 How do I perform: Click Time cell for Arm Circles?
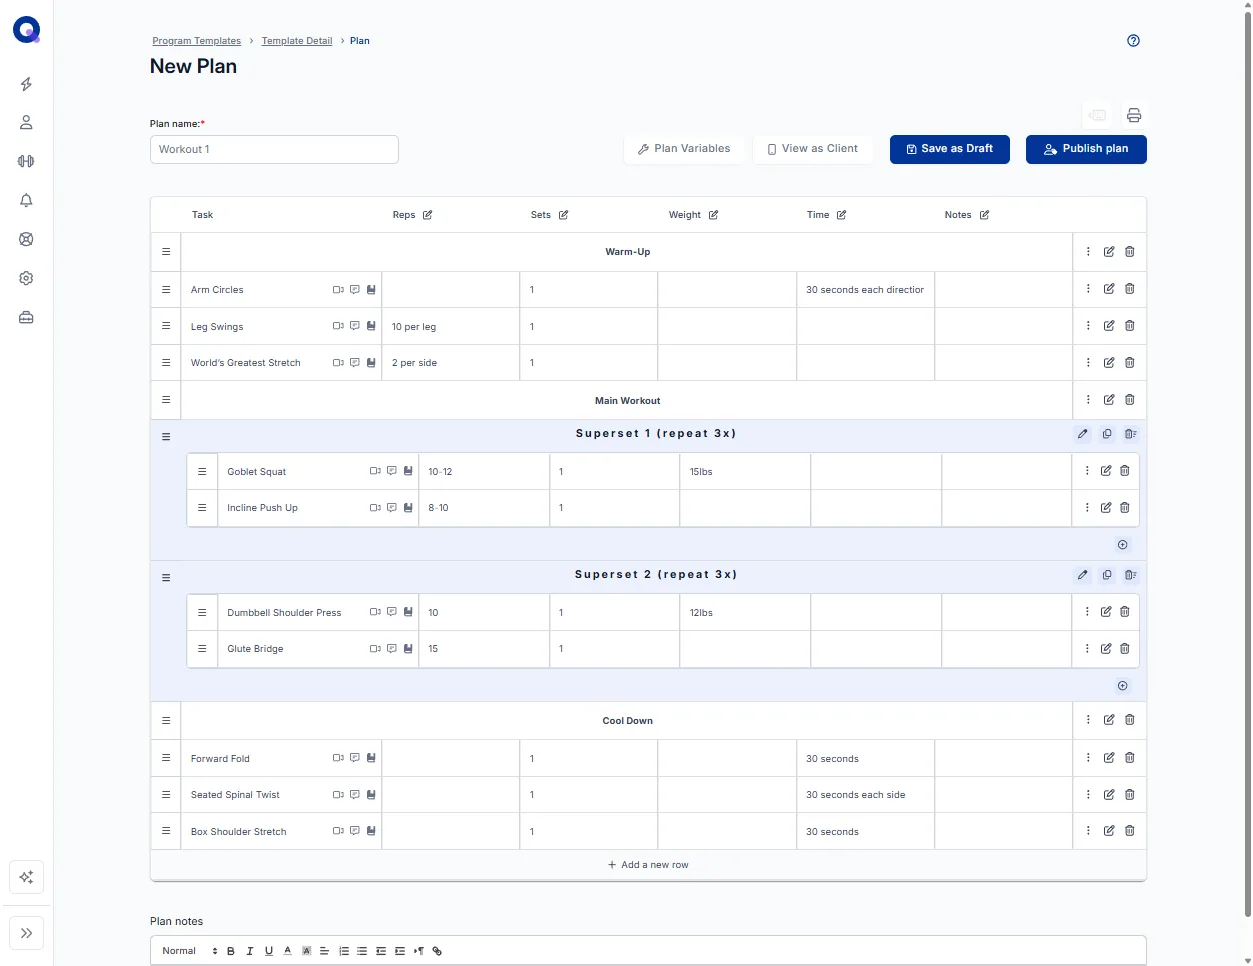point(866,290)
